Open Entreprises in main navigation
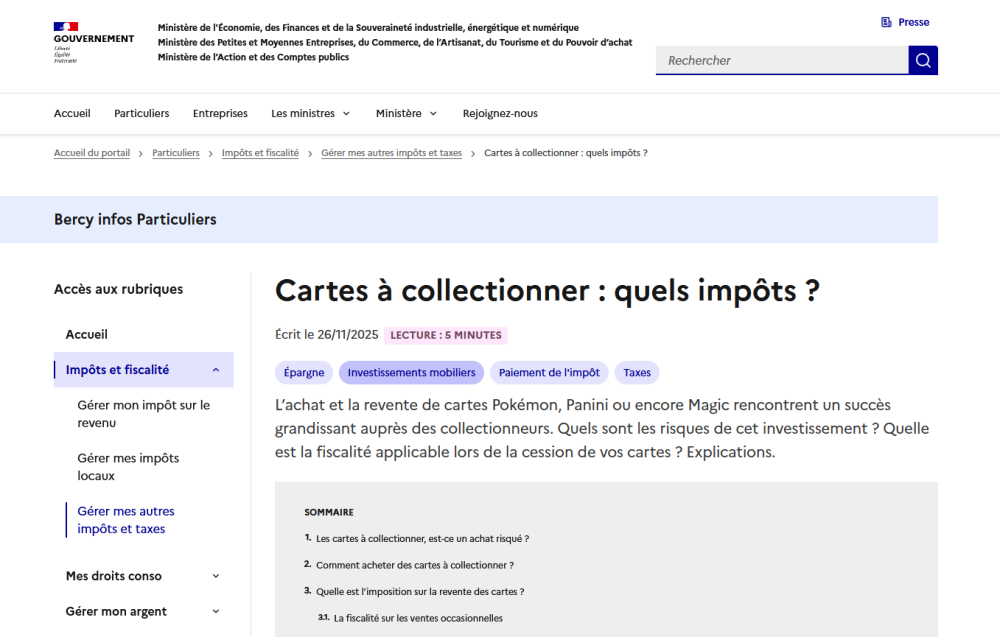 [220, 114]
